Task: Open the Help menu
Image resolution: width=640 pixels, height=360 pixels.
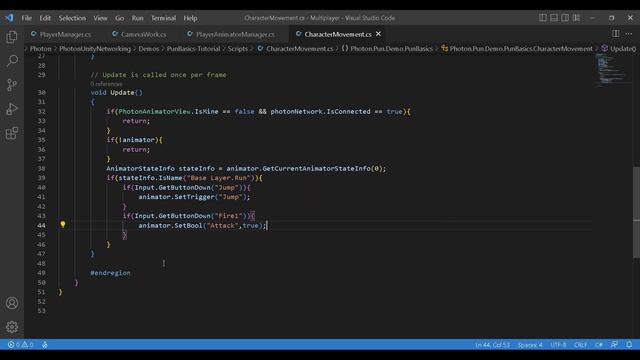Action: pyautogui.click(x=190, y=18)
